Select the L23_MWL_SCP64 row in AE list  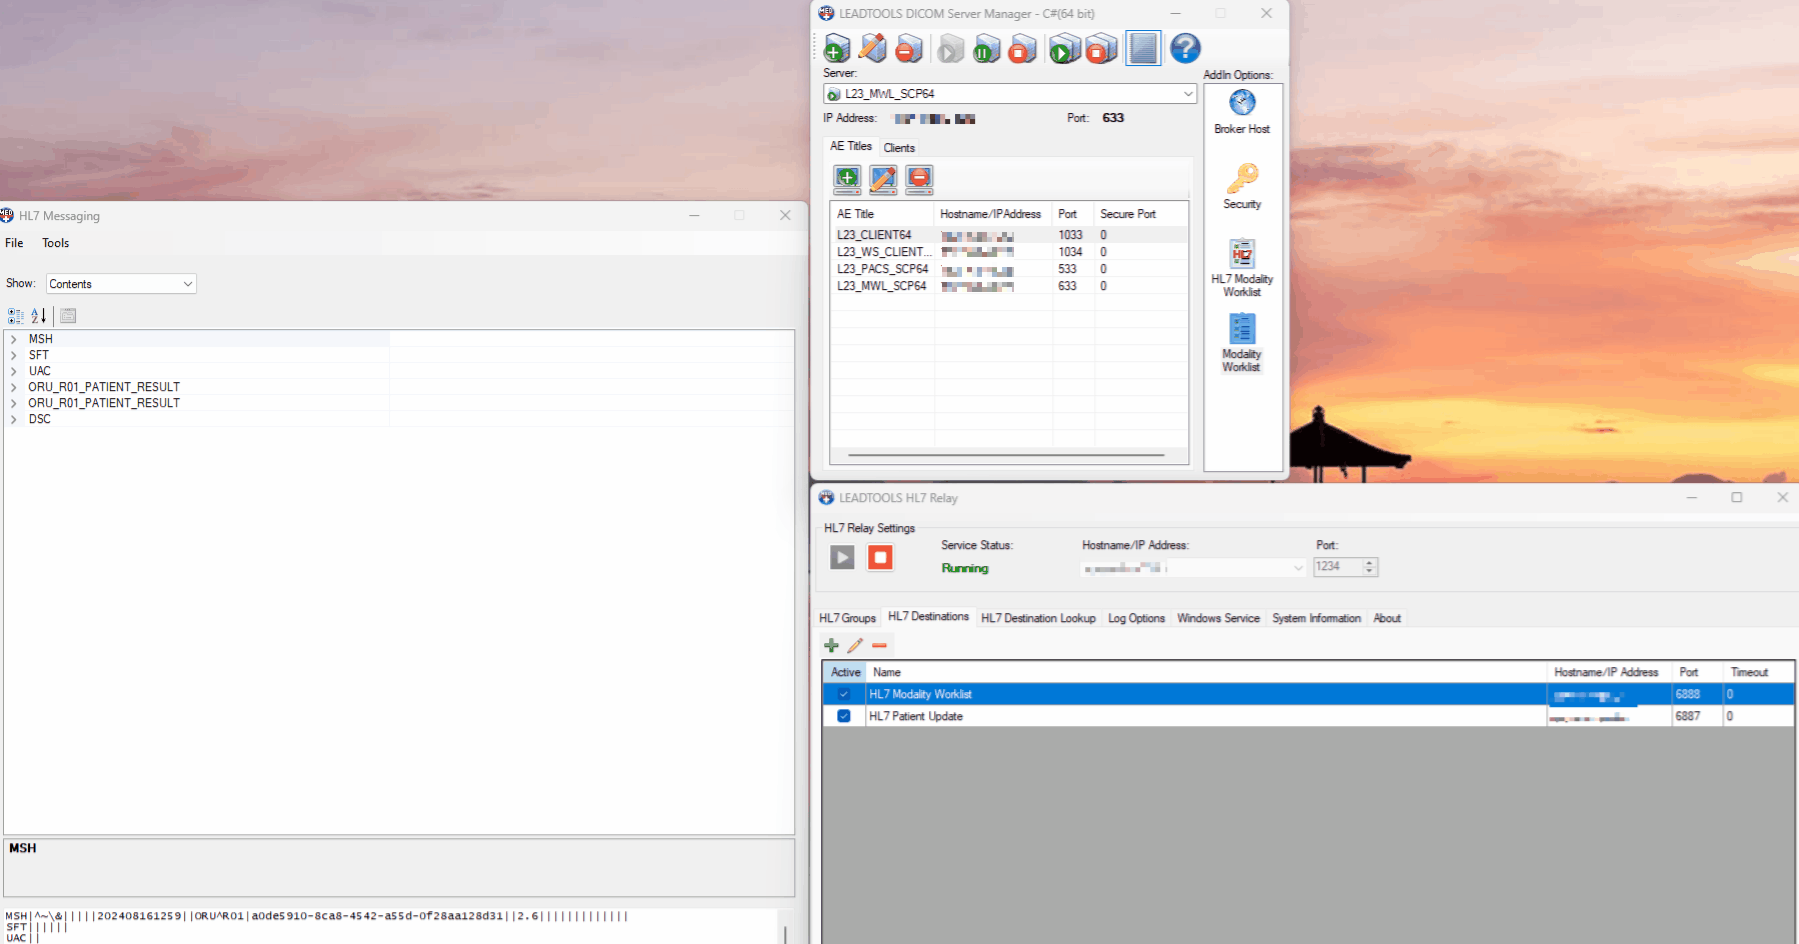1010,286
